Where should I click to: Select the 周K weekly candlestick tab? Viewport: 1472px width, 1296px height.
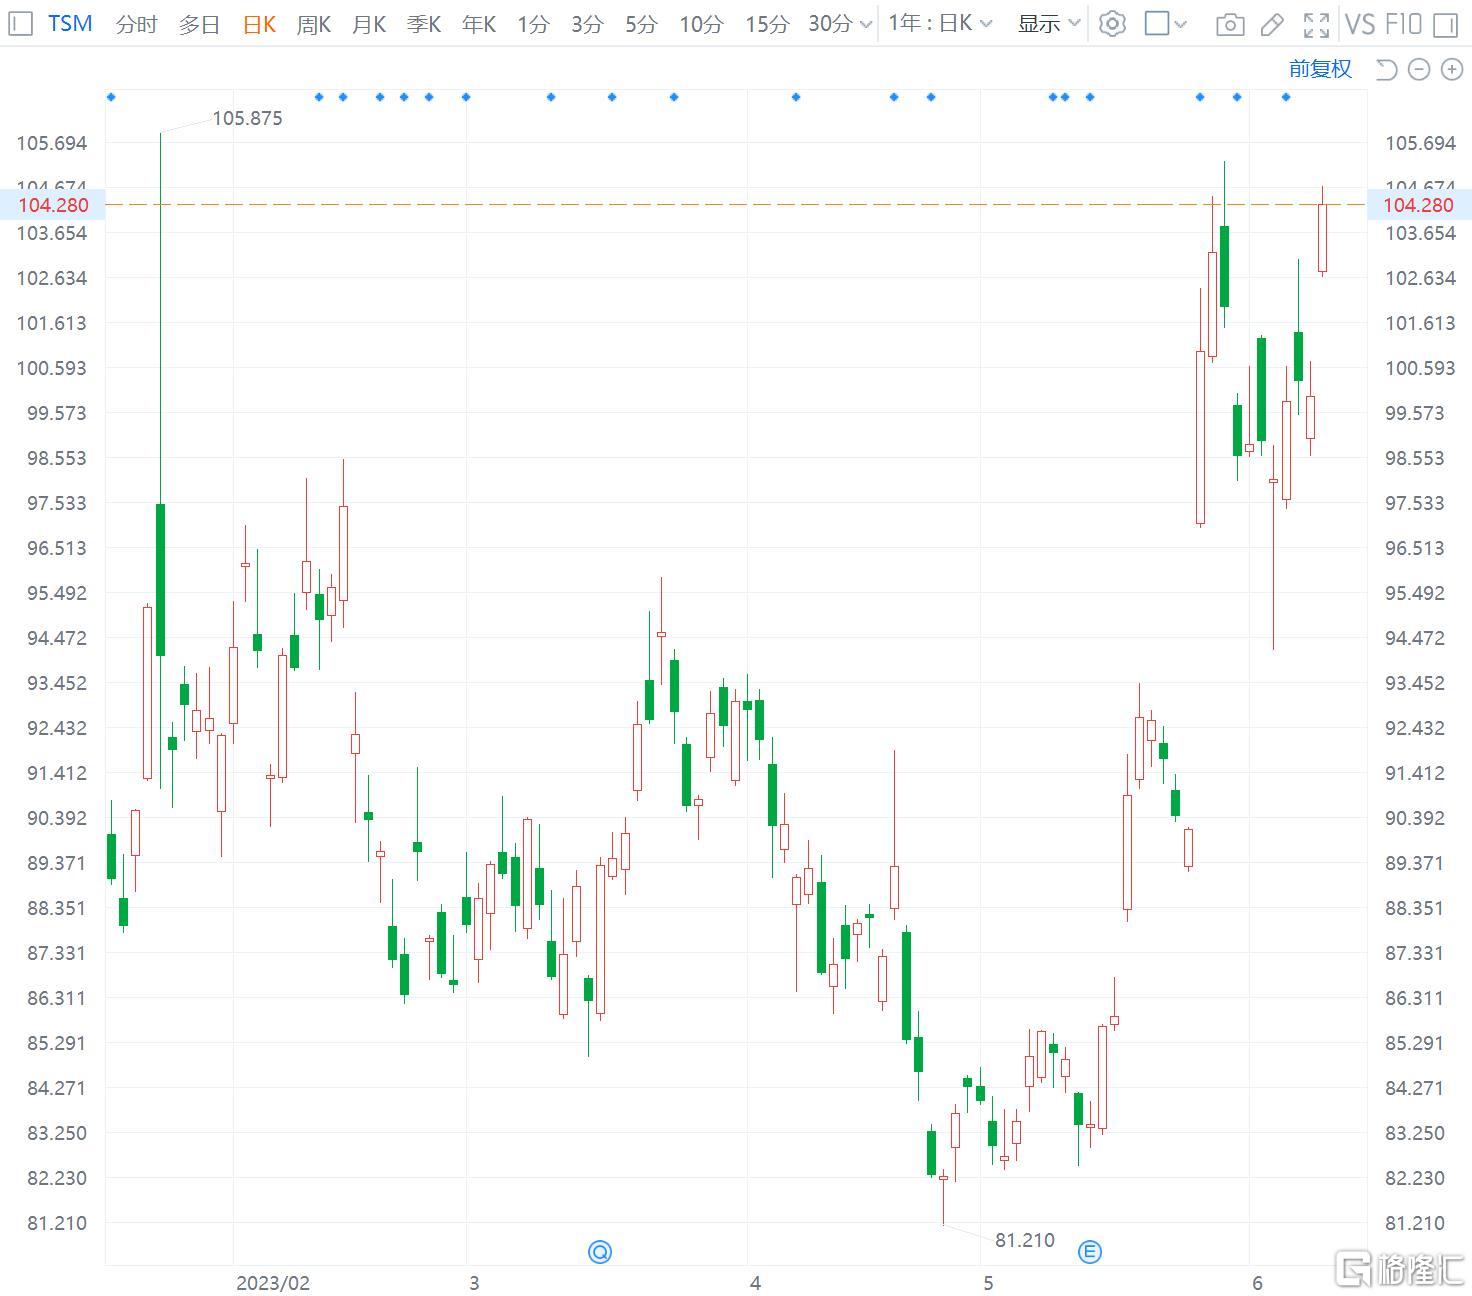[314, 24]
